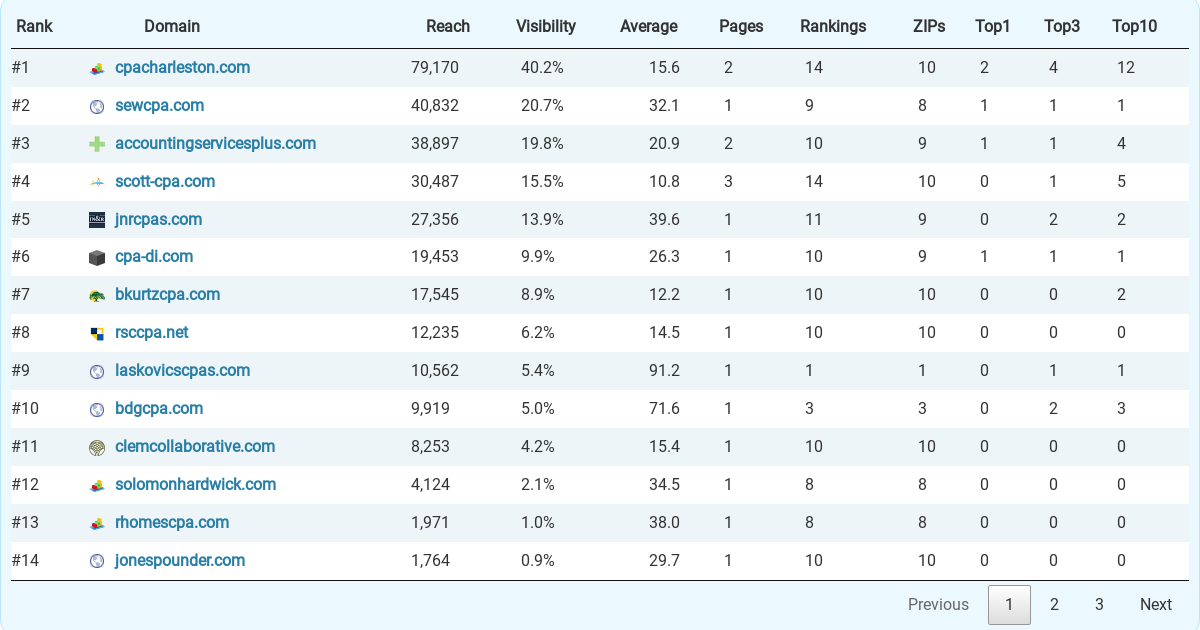Sort table by Visibility column header
This screenshot has width=1200, height=630.
tap(545, 26)
